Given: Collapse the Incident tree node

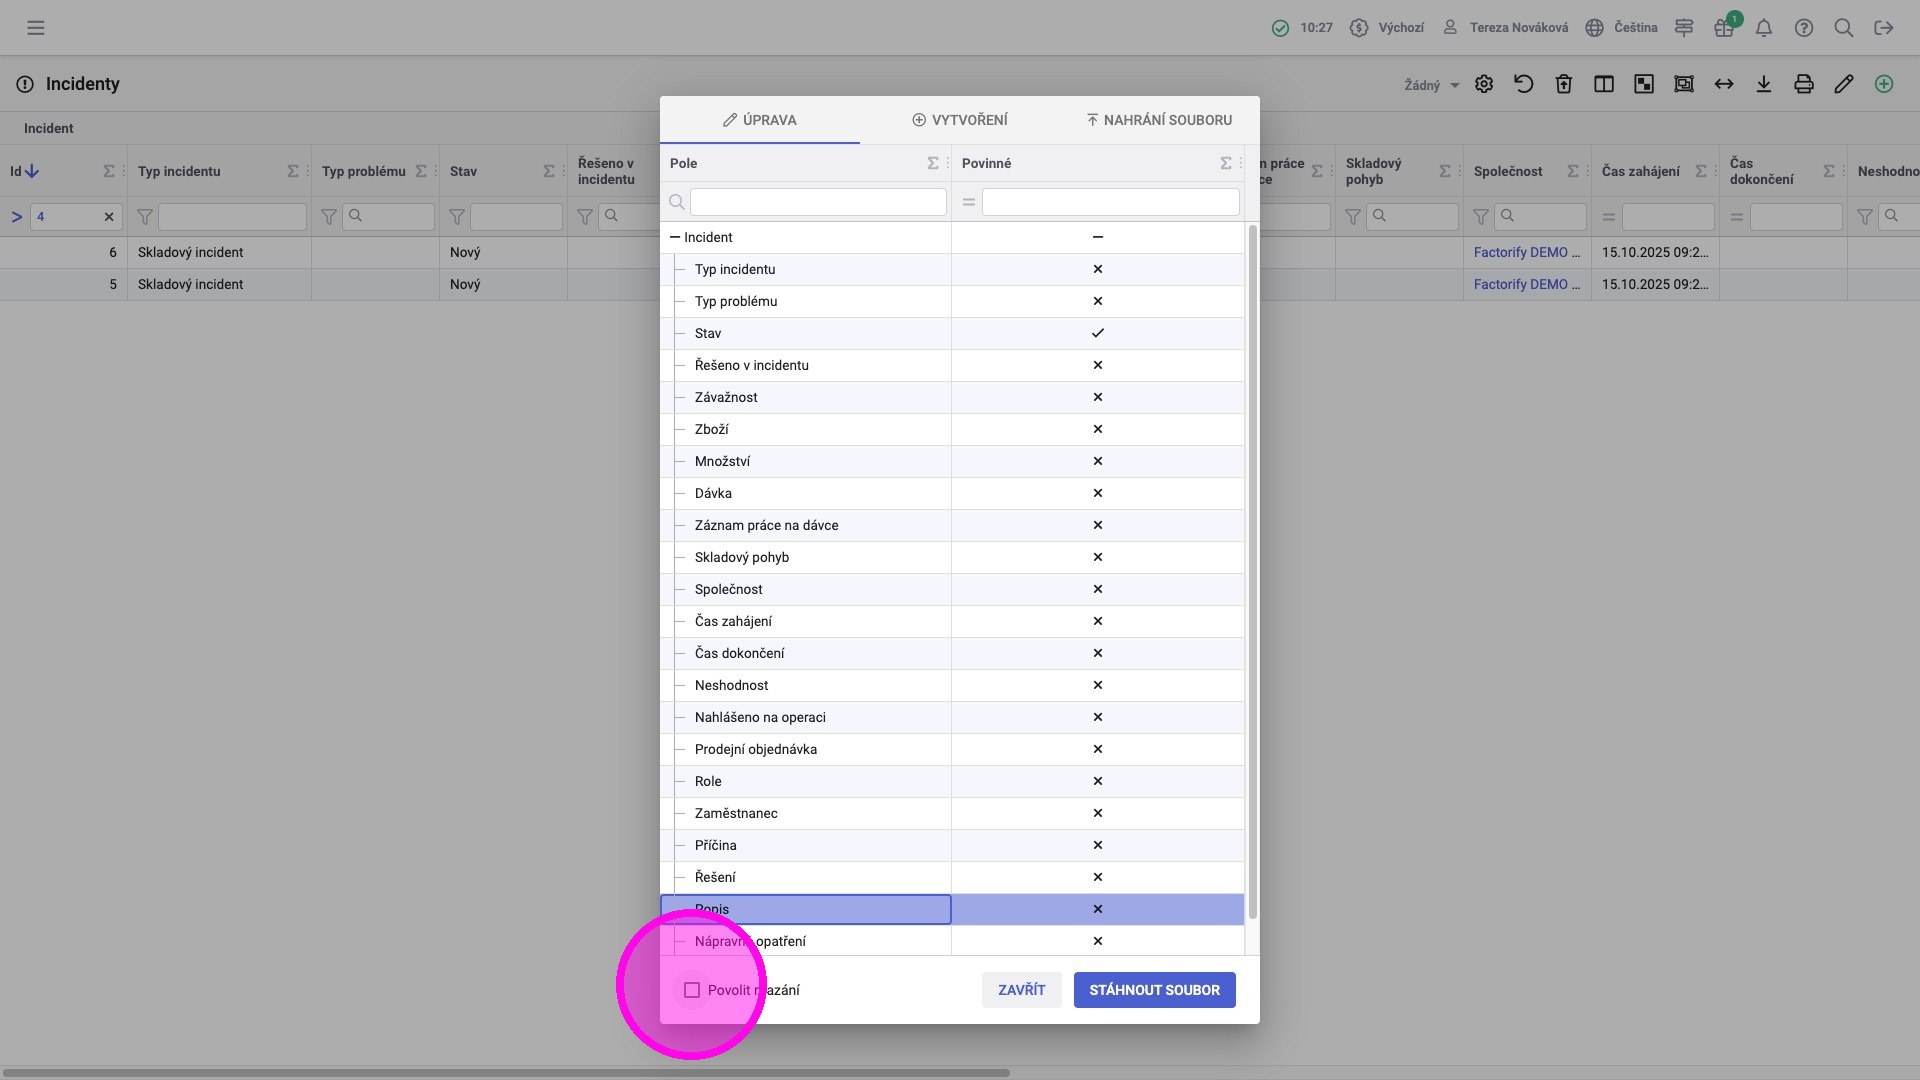Looking at the screenshot, I should (675, 237).
